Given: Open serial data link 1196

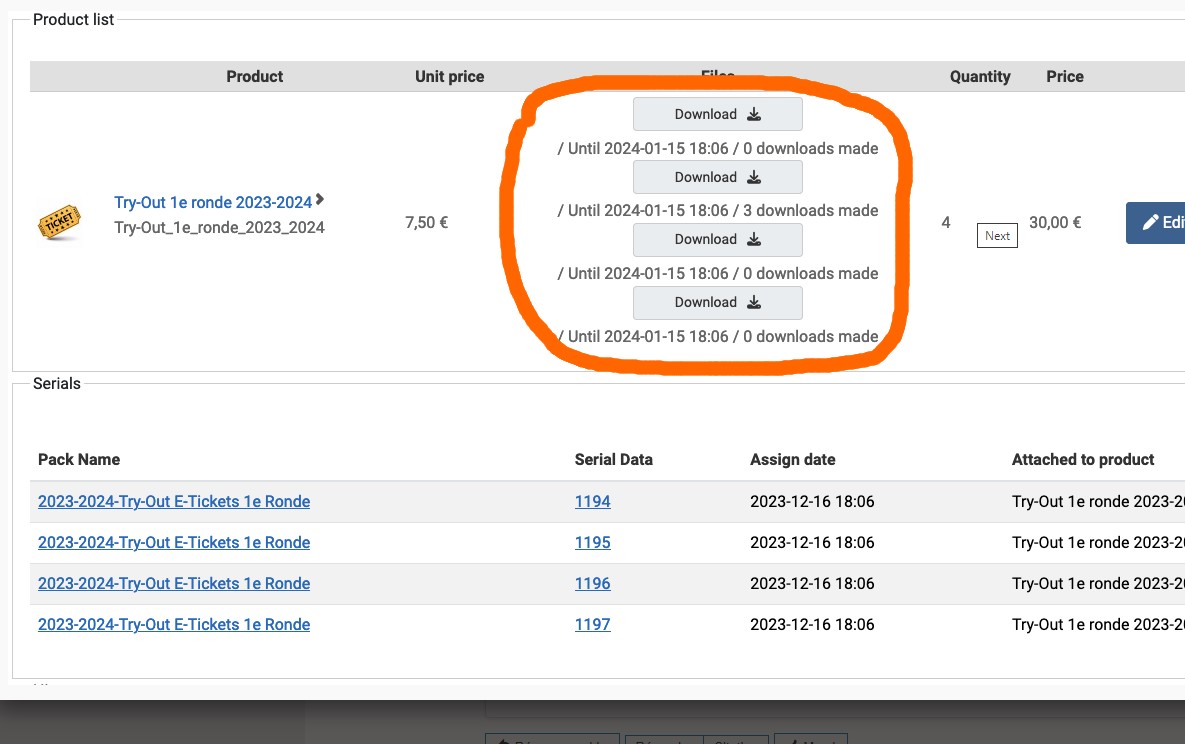Looking at the screenshot, I should [592, 584].
